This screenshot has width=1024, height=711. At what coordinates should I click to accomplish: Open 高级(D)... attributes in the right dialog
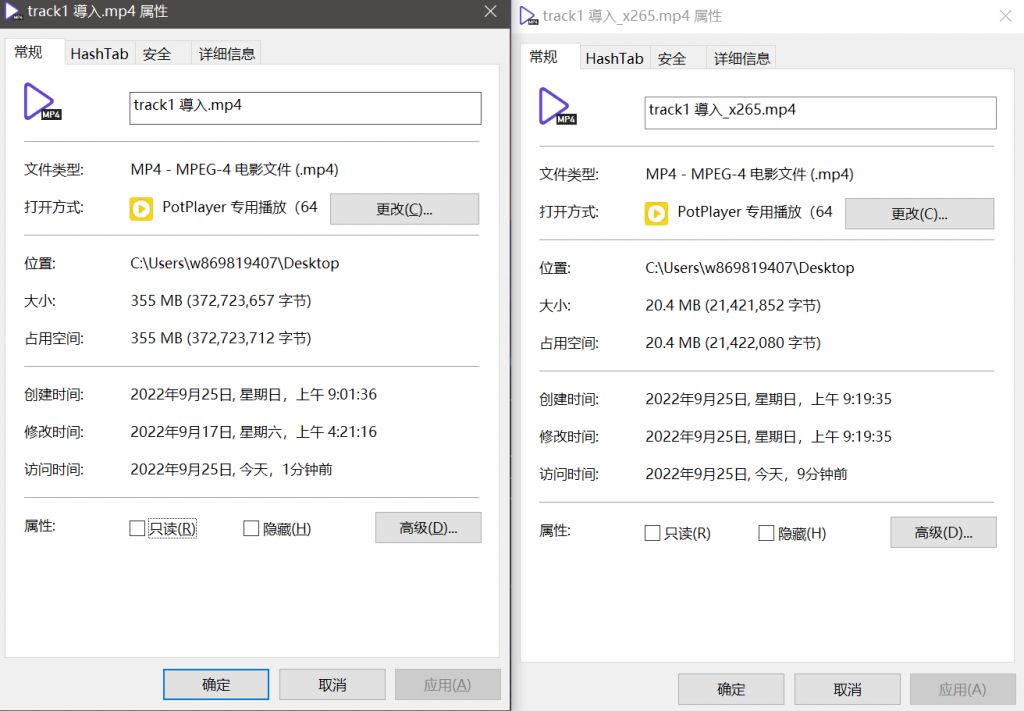click(x=943, y=532)
